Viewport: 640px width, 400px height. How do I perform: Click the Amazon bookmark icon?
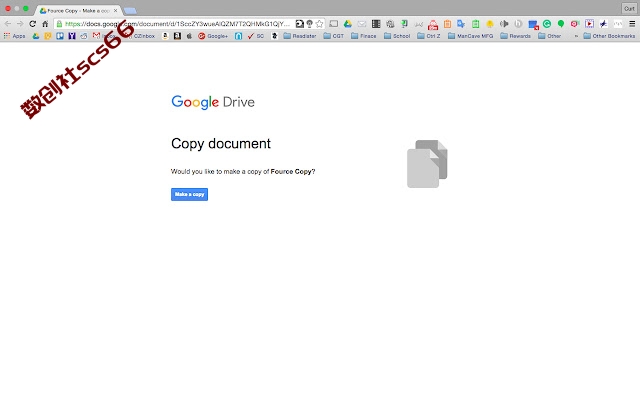click(x=165, y=36)
